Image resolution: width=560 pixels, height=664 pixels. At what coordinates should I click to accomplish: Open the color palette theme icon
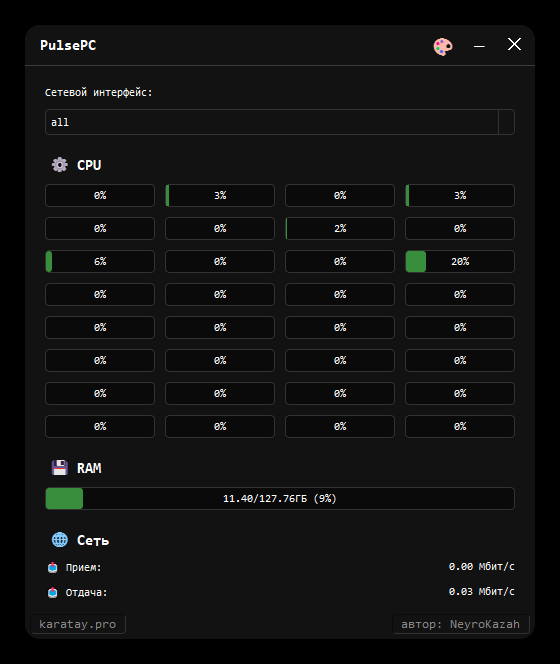click(443, 46)
